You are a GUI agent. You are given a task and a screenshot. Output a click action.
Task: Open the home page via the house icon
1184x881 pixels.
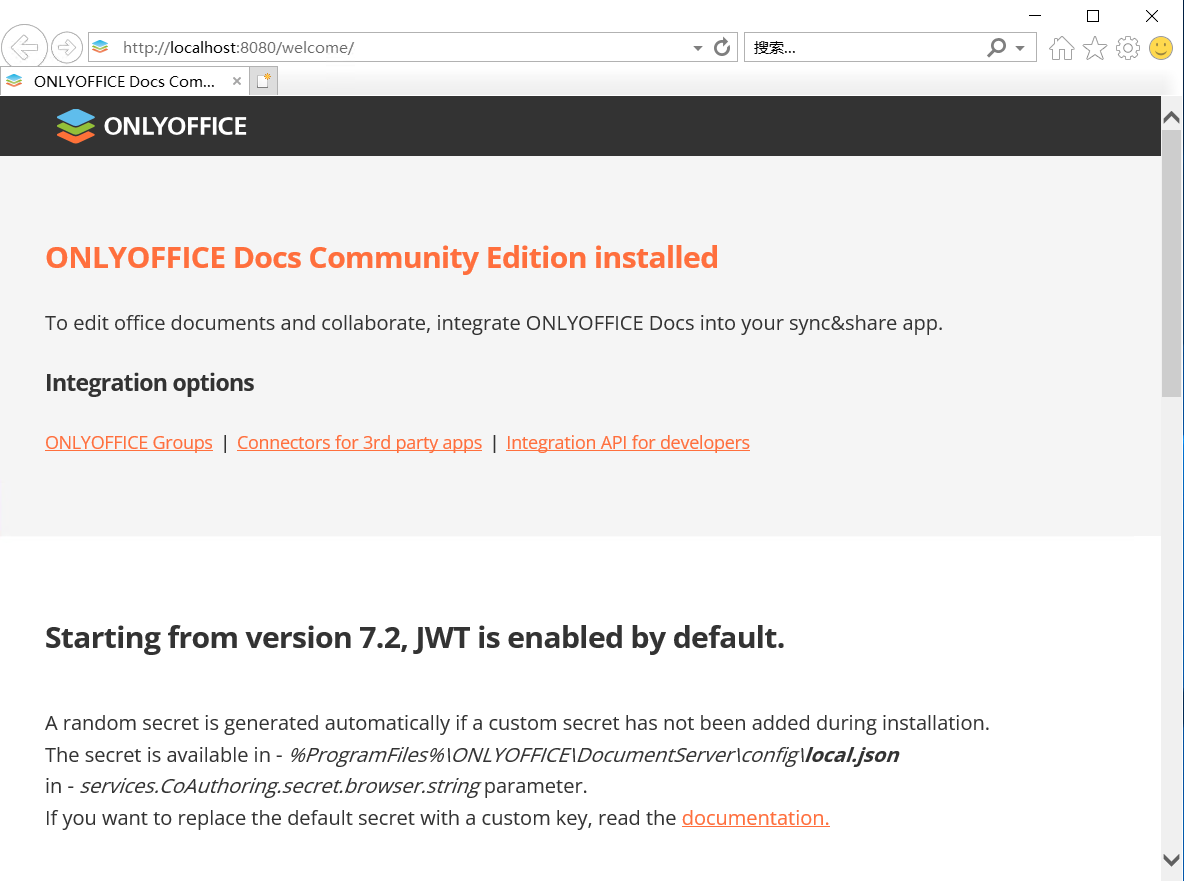tap(1061, 48)
